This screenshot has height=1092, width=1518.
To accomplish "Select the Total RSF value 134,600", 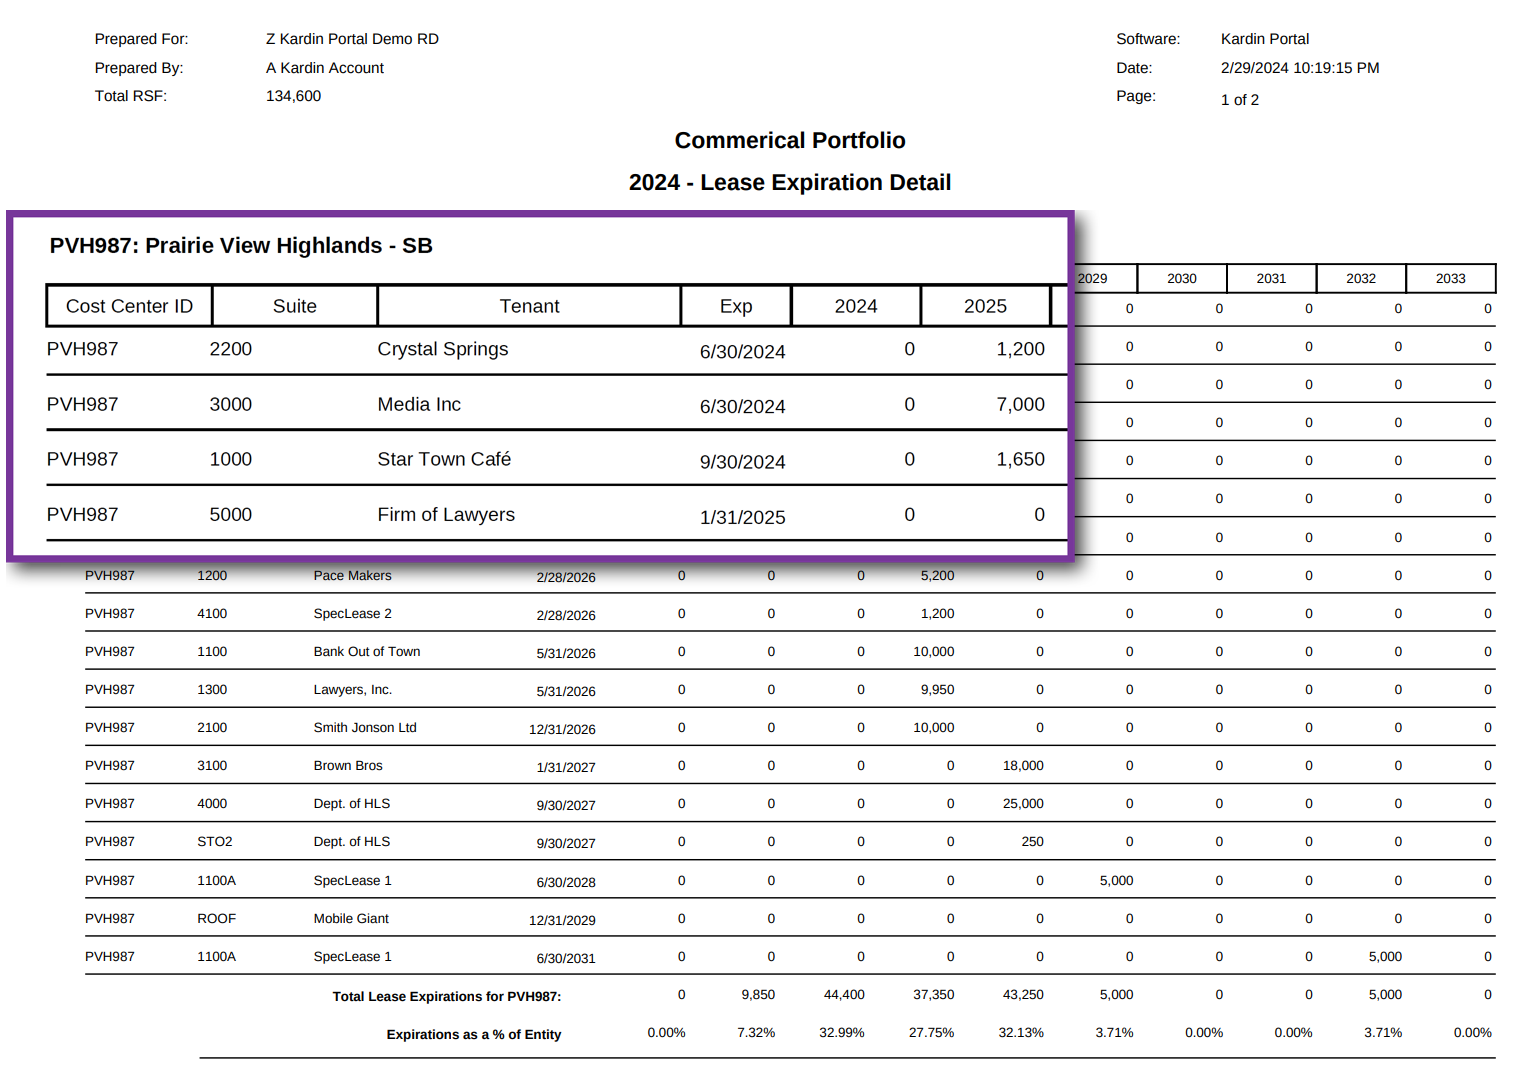I will (x=292, y=96).
